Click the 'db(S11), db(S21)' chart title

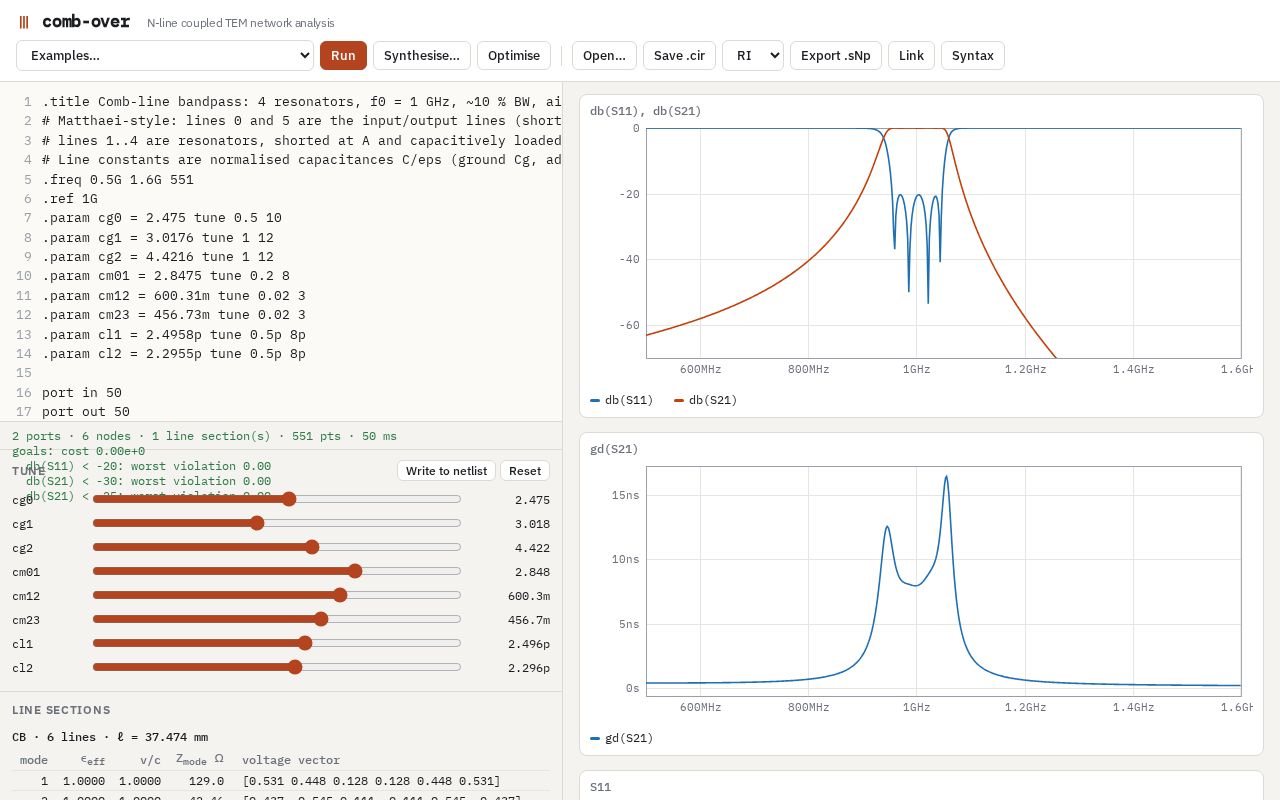(x=646, y=111)
